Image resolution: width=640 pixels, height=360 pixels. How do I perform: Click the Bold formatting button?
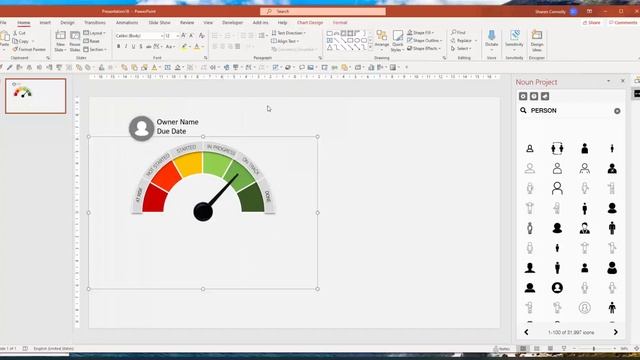[118, 47]
